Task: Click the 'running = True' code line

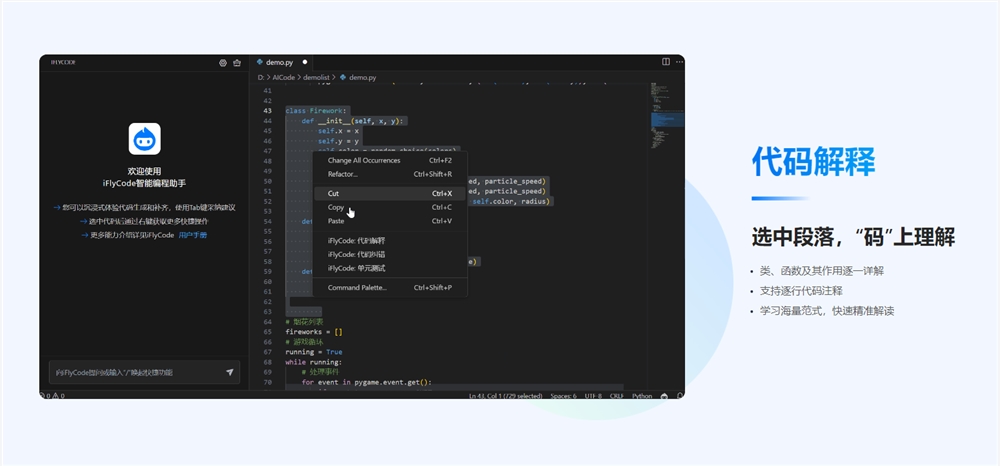Action: [x=314, y=352]
